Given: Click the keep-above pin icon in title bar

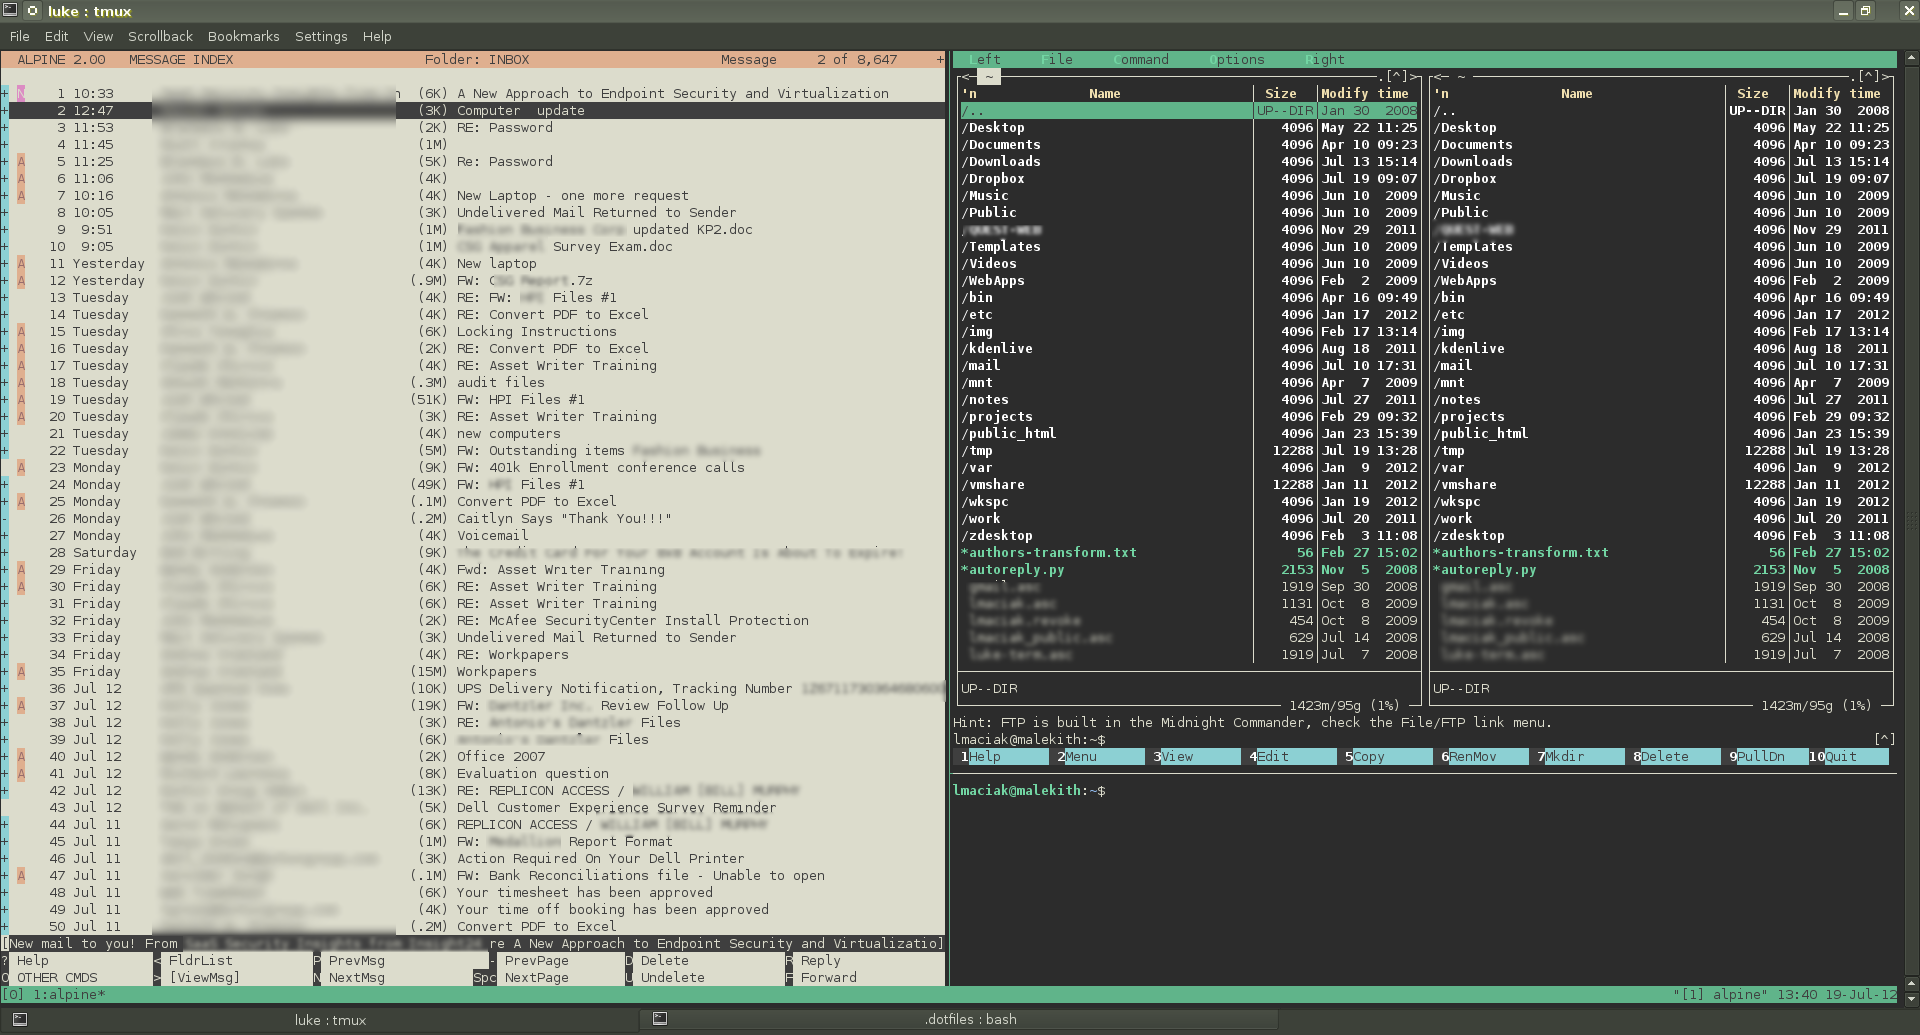Looking at the screenshot, I should (32, 11).
